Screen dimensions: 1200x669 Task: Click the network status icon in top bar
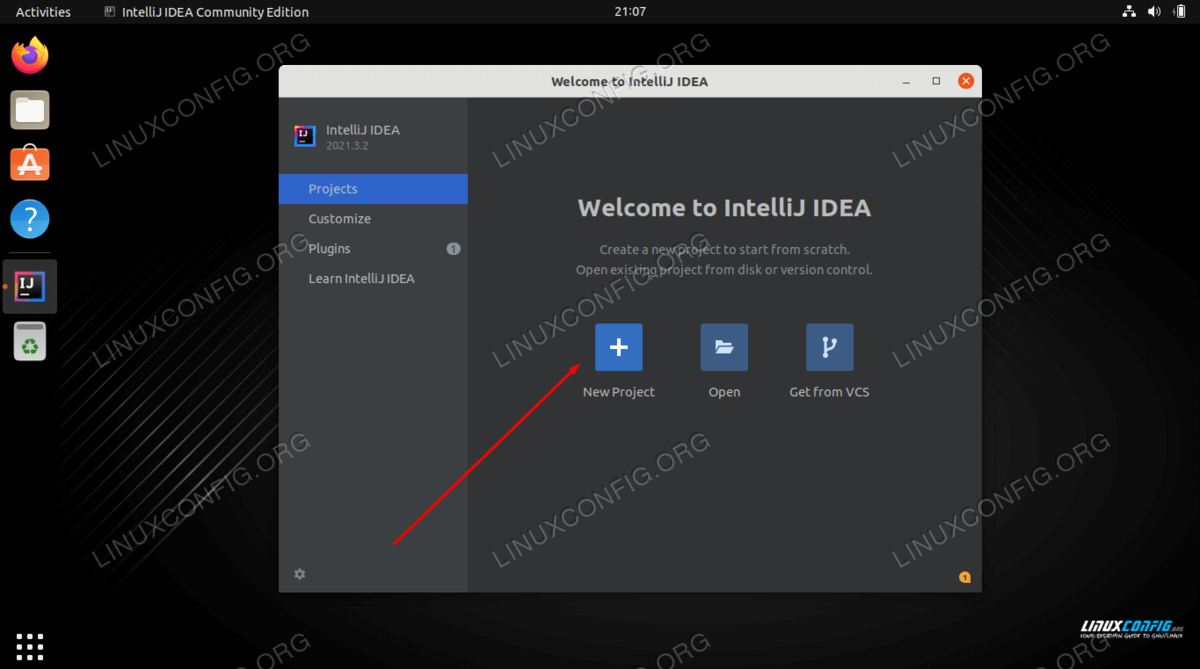click(x=1130, y=12)
